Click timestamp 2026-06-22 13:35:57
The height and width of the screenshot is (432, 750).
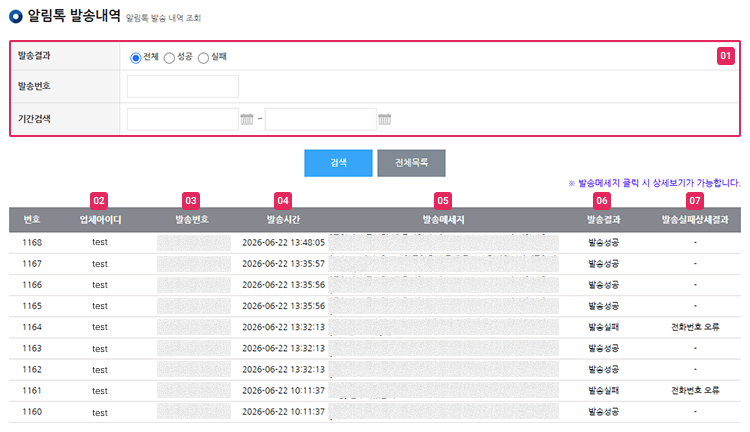(283, 264)
